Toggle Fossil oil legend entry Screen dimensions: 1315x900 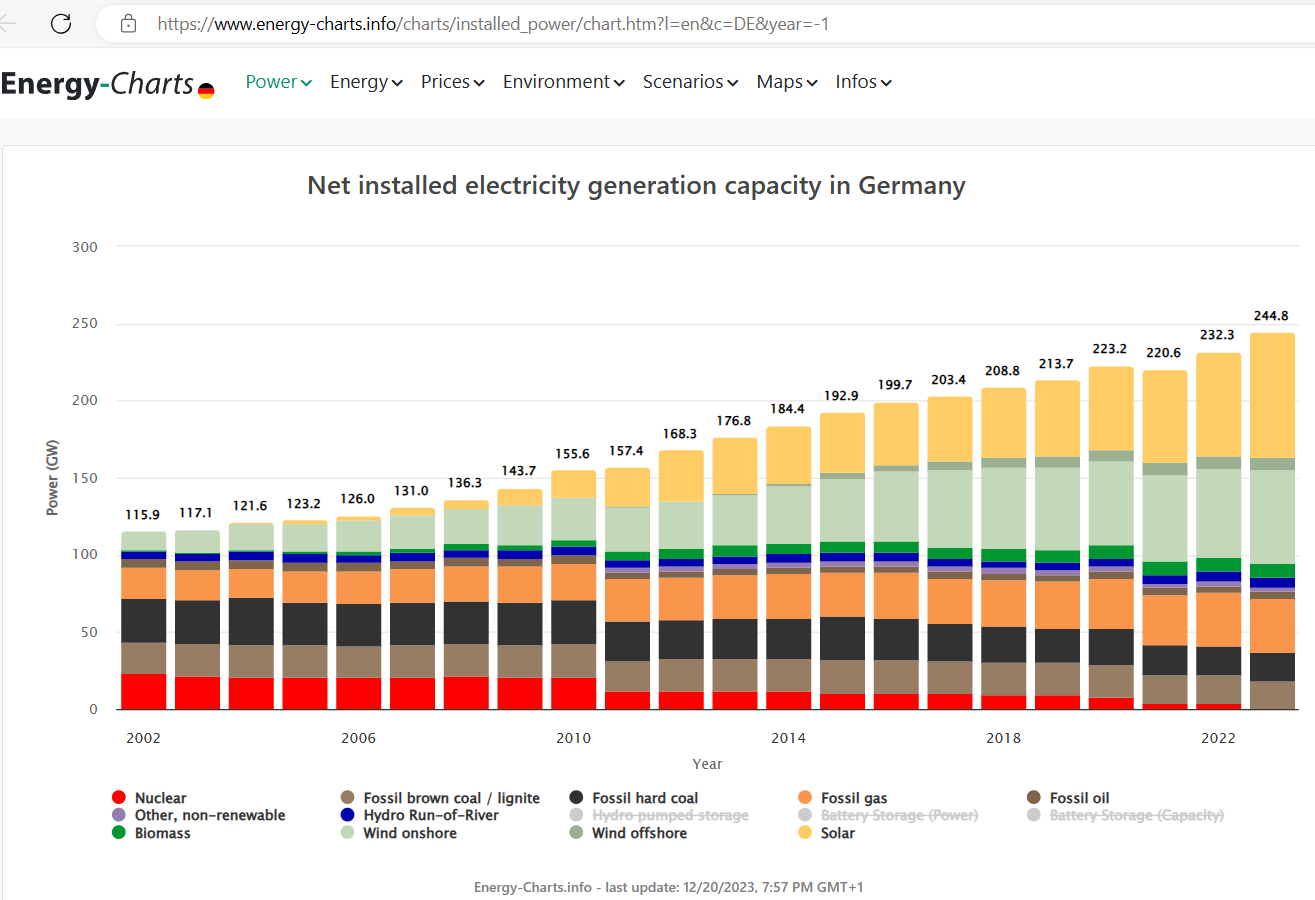point(1068,798)
